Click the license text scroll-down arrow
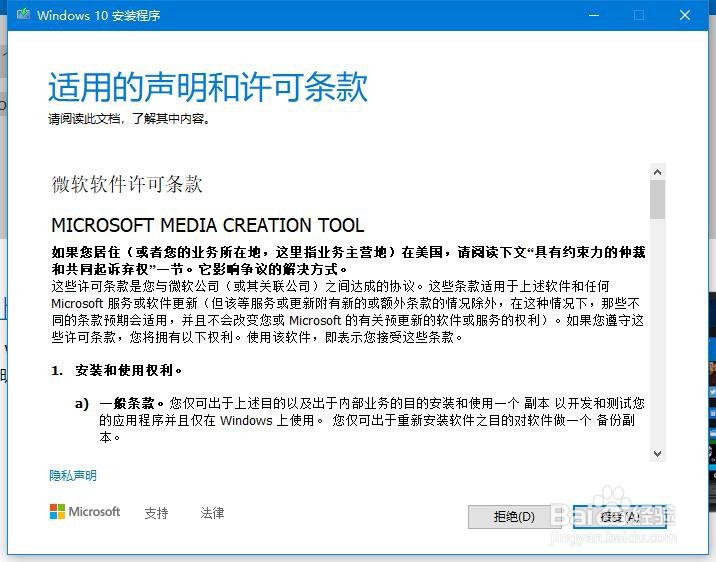The width and height of the screenshot is (716, 562). pyautogui.click(x=658, y=453)
